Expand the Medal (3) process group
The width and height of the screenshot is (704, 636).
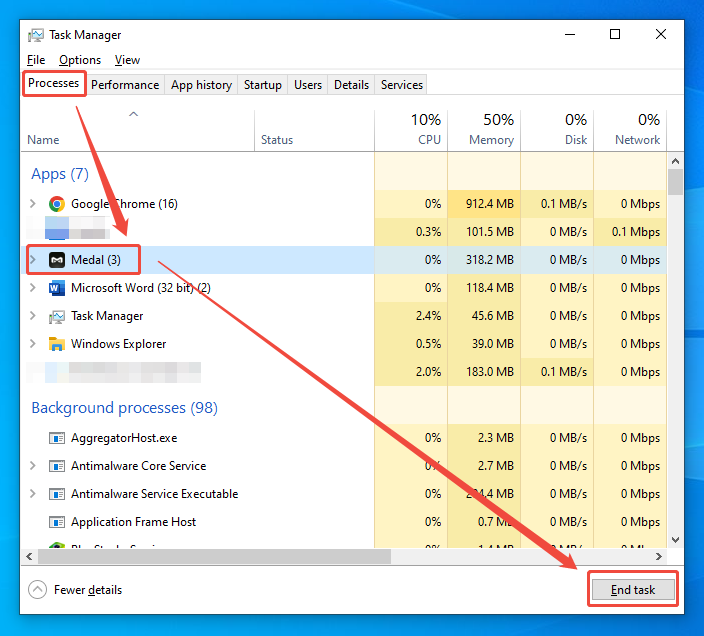(x=32, y=260)
